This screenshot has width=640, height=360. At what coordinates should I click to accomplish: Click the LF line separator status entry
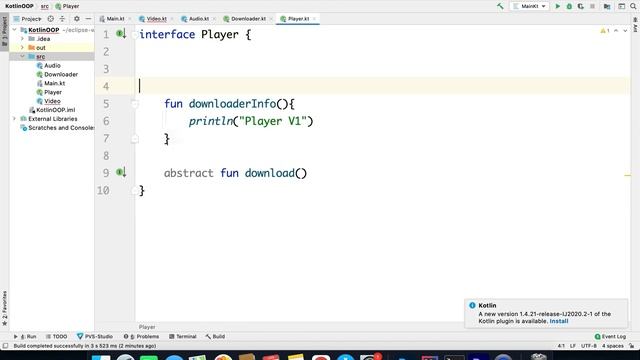[573, 346]
